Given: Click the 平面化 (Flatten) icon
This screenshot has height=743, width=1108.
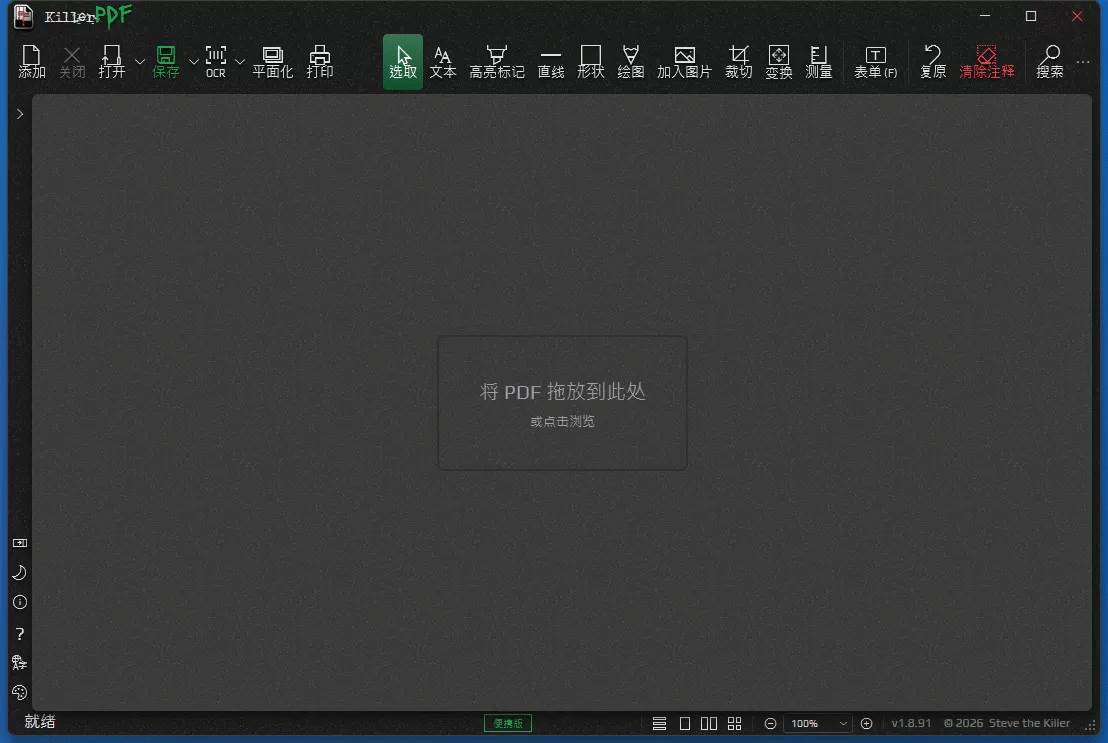Looking at the screenshot, I should coord(272,62).
